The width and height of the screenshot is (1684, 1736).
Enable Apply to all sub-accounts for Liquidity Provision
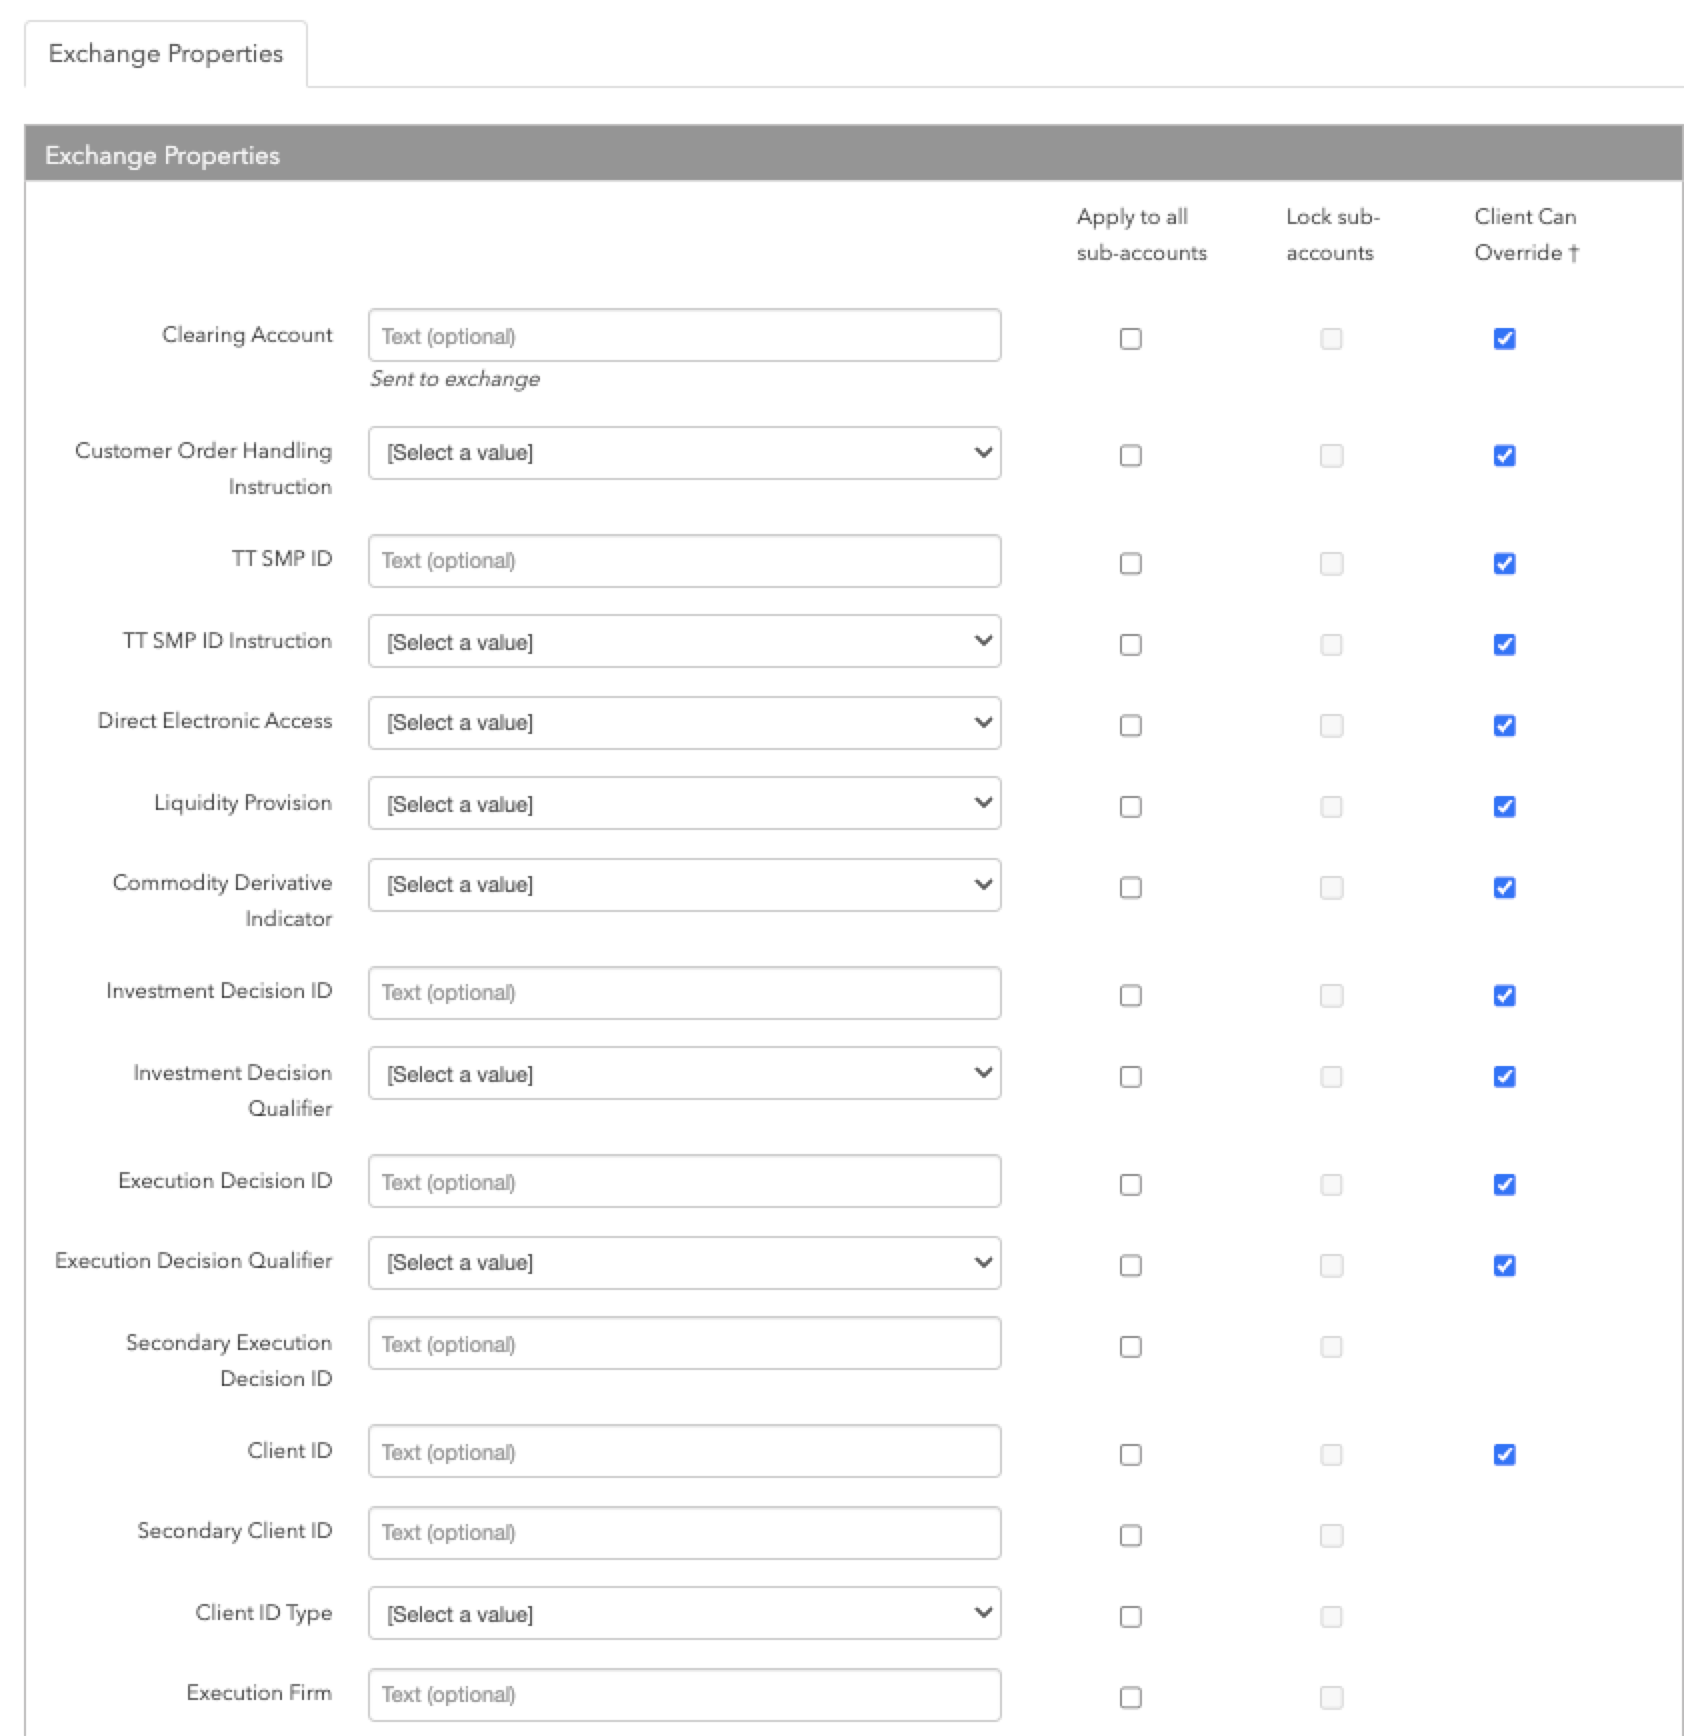[x=1130, y=807]
